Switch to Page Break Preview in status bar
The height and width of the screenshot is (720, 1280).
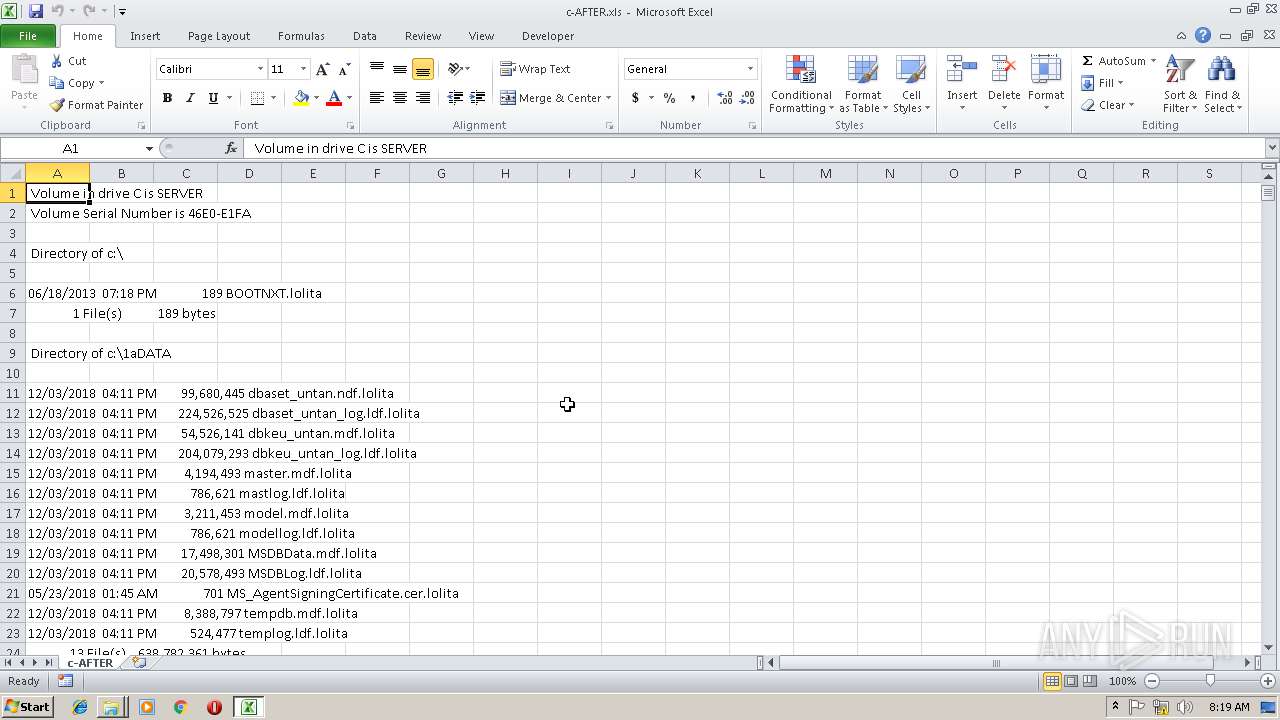1090,681
